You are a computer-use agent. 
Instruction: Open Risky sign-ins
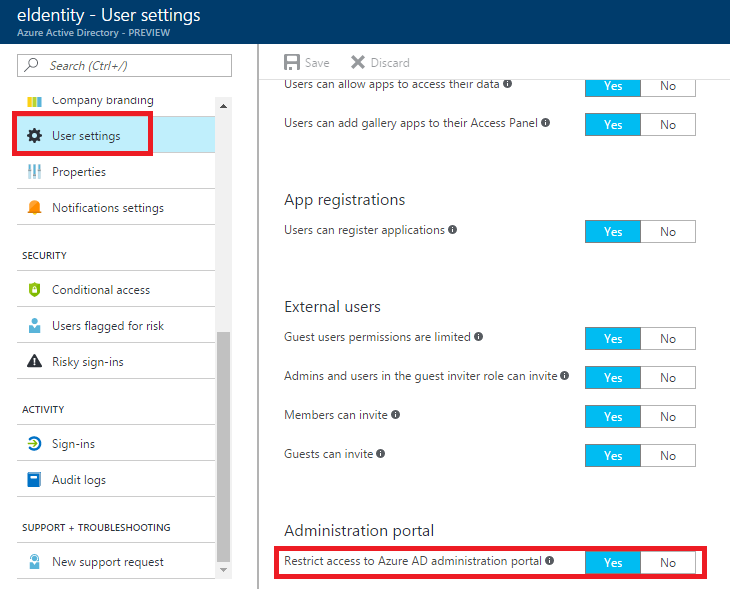click(116, 361)
